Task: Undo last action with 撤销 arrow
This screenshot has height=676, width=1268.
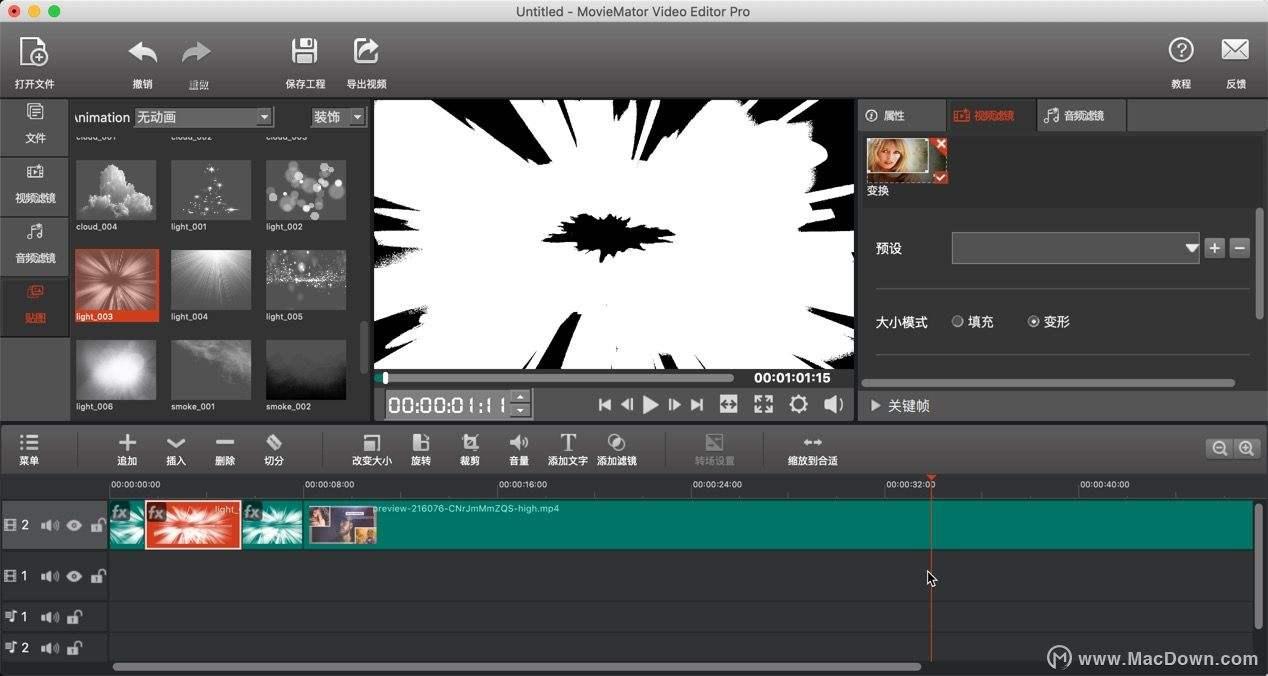Action: [142, 52]
